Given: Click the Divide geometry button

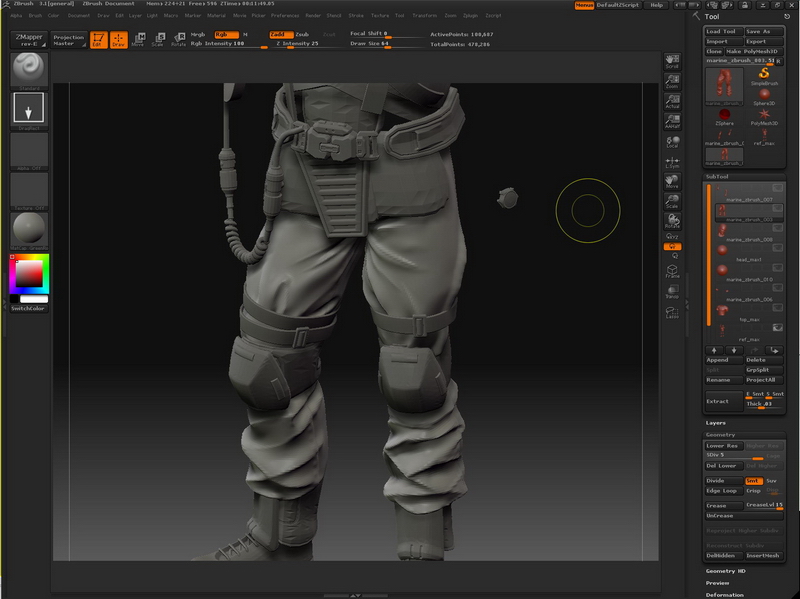Looking at the screenshot, I should (x=724, y=481).
